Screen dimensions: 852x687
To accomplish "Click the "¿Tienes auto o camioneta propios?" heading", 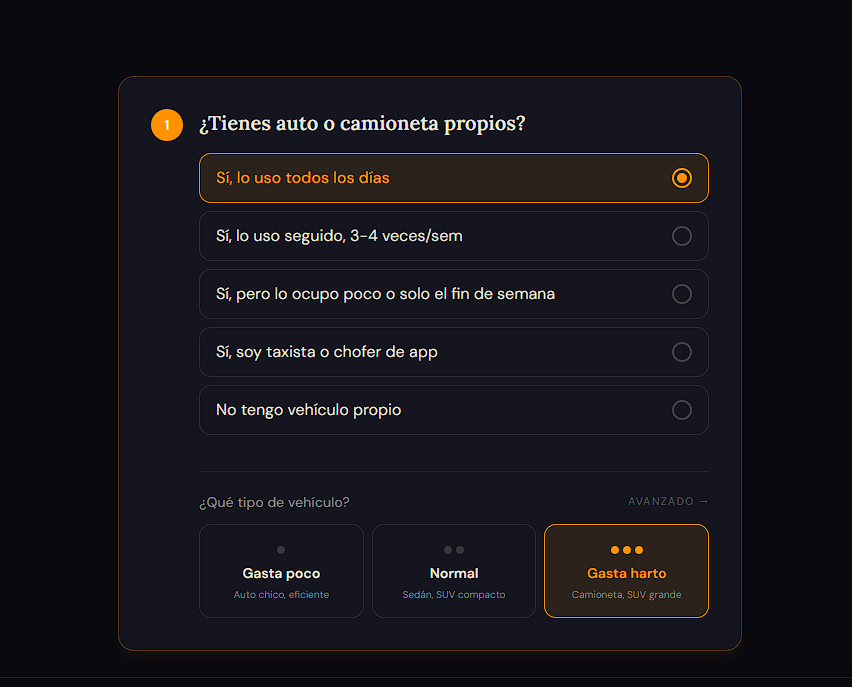I will [362, 124].
